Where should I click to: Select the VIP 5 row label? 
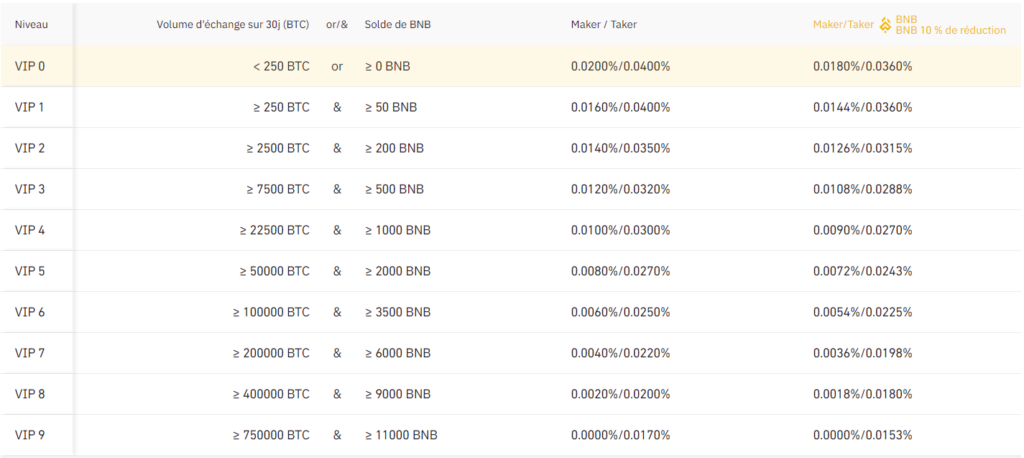pyautogui.click(x=30, y=271)
